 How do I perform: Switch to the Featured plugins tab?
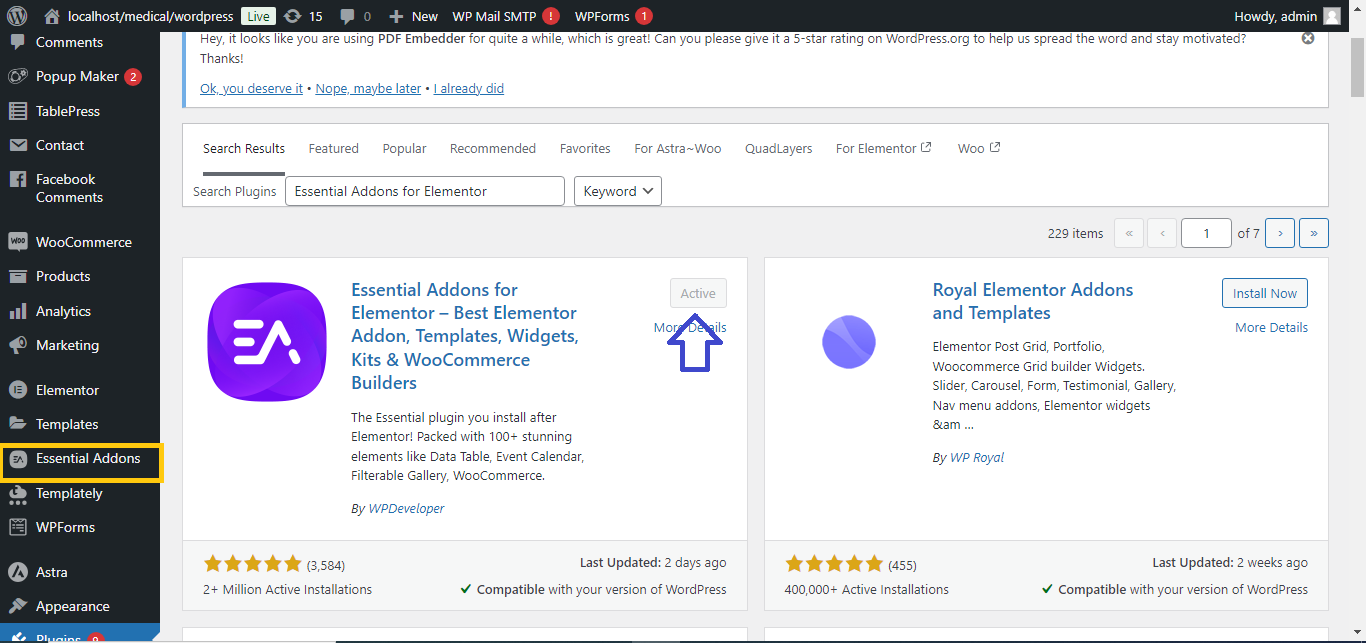click(333, 148)
